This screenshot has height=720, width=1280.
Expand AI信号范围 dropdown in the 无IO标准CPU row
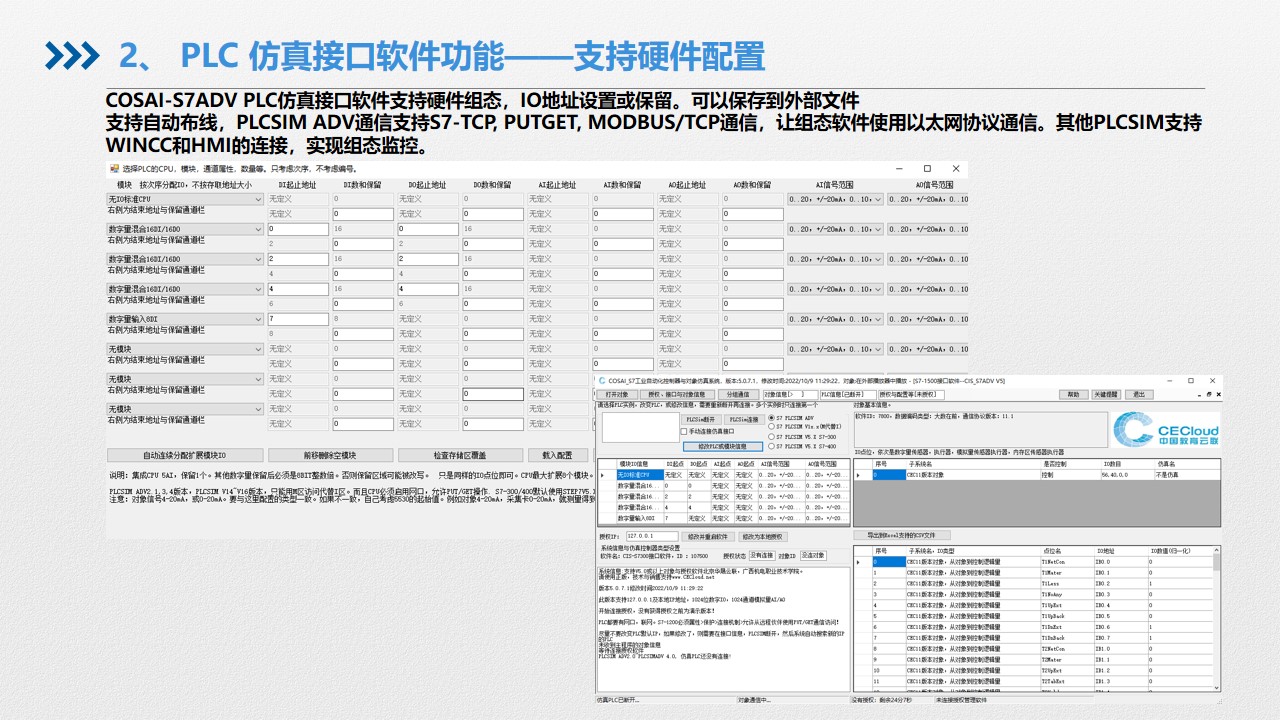coord(836,199)
